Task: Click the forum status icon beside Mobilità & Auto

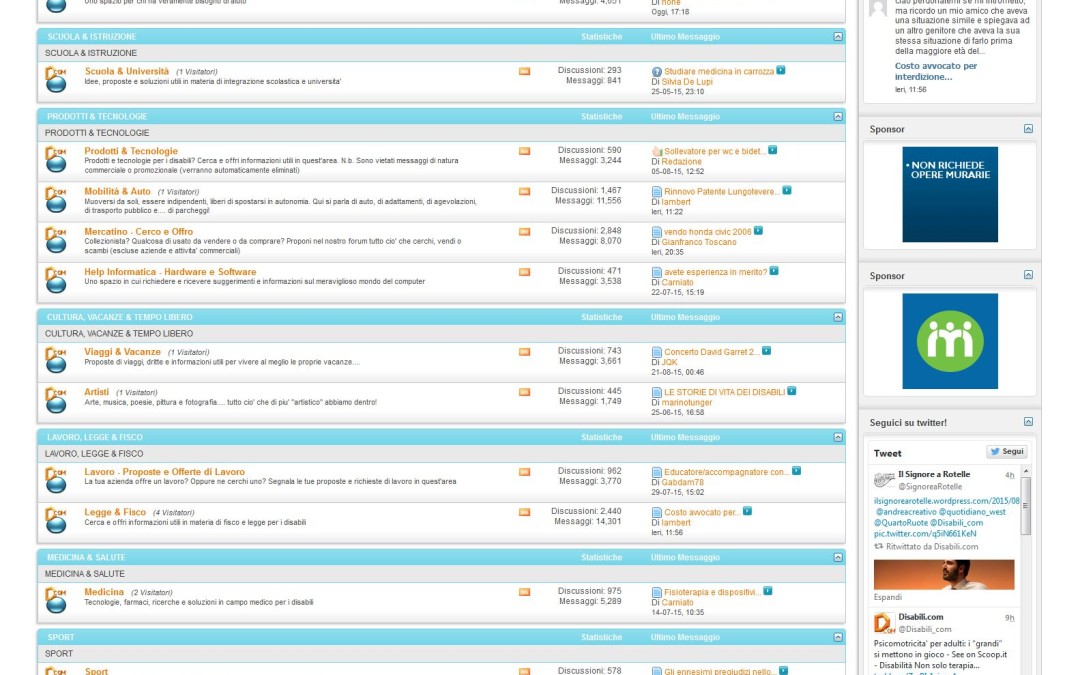Action: (55, 200)
